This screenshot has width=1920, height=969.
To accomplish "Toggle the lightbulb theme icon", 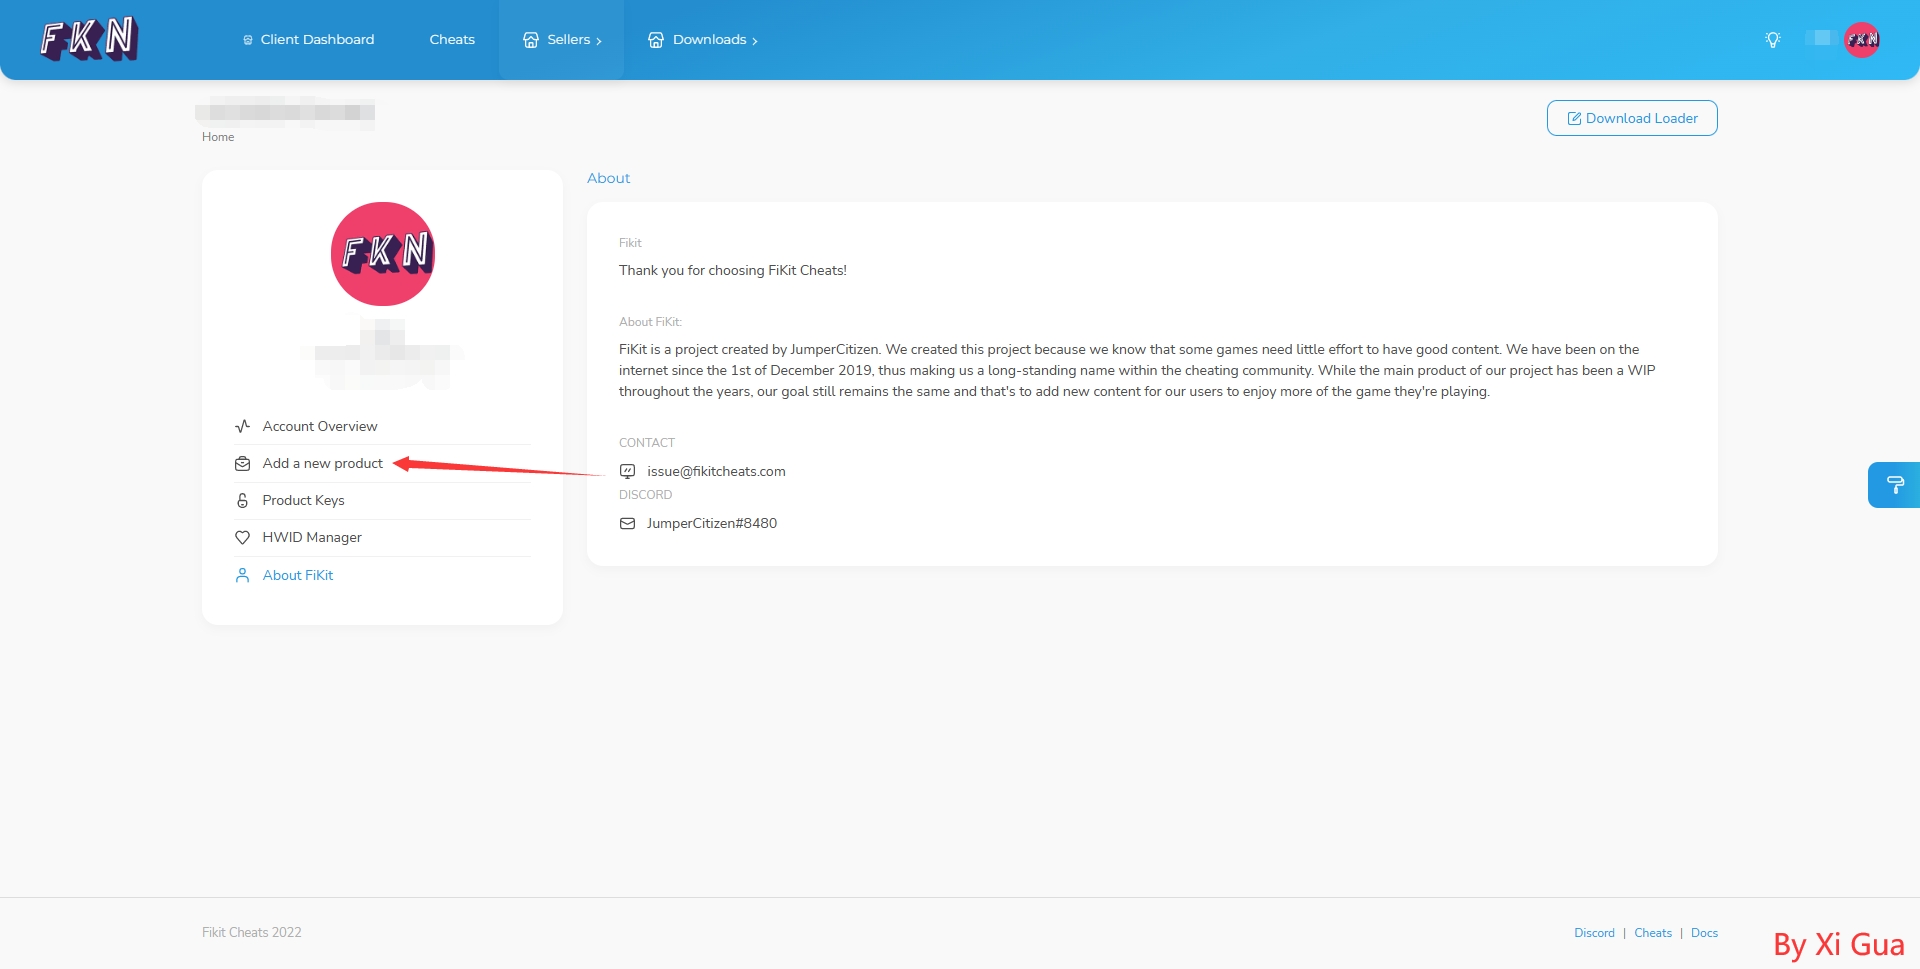I will pos(1772,40).
